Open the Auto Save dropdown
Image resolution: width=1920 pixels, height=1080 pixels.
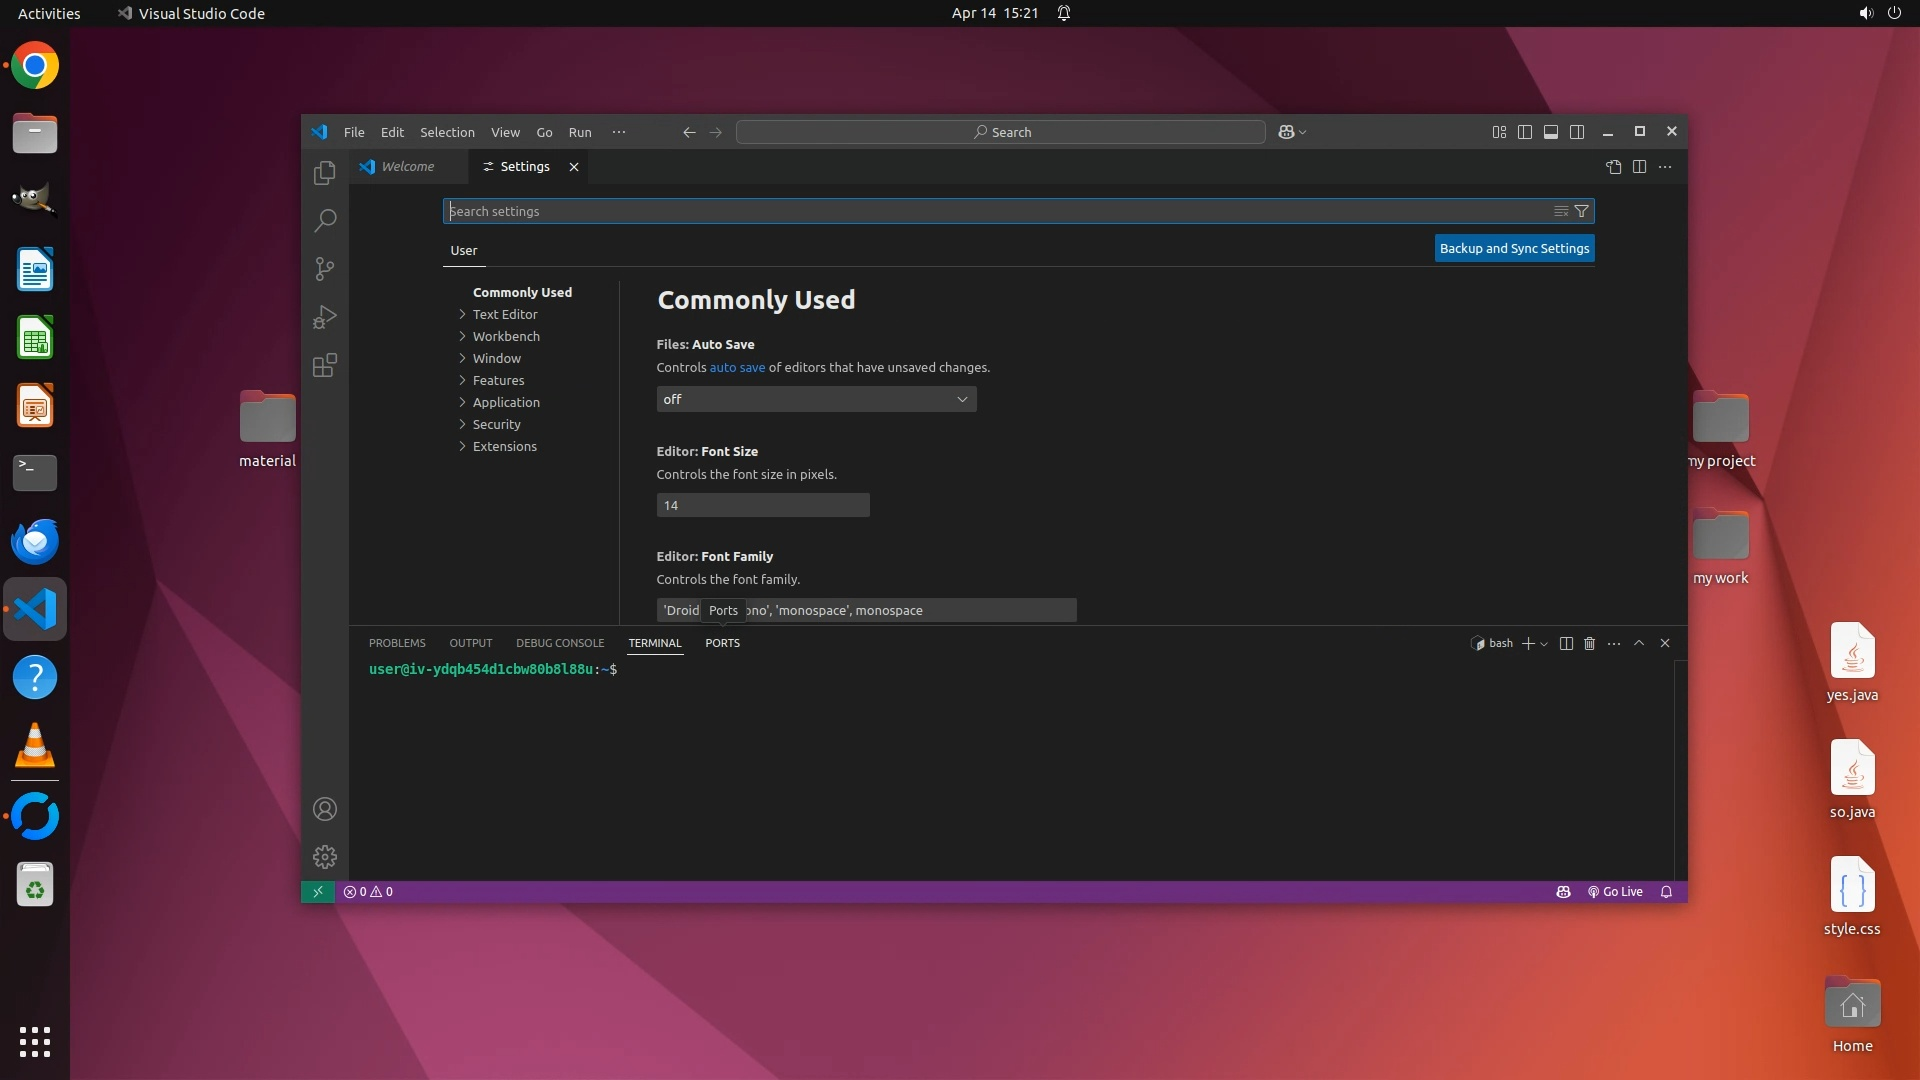(816, 399)
